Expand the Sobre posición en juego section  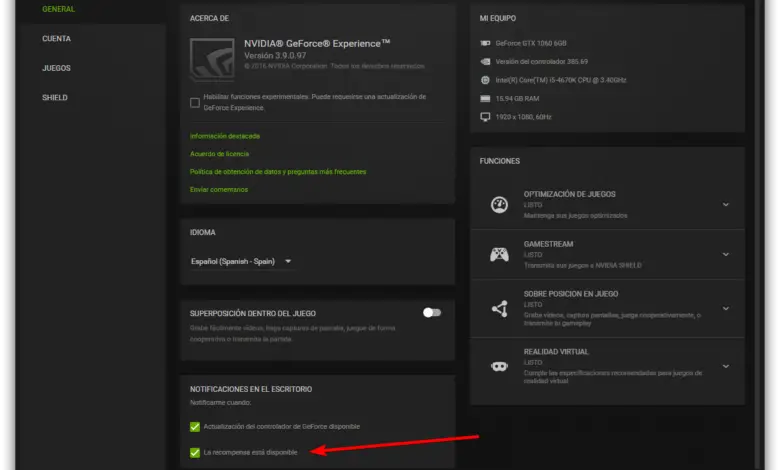point(726,308)
